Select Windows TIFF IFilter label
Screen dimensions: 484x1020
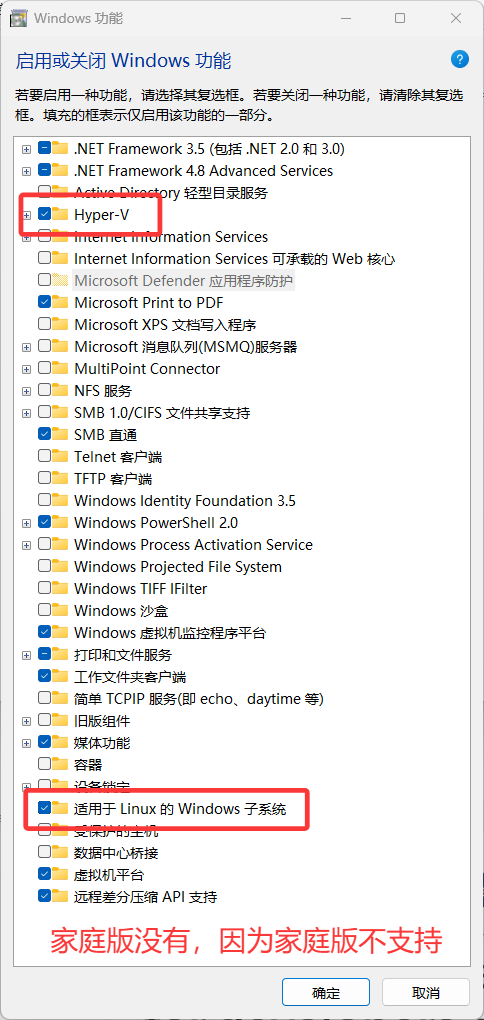(141, 588)
